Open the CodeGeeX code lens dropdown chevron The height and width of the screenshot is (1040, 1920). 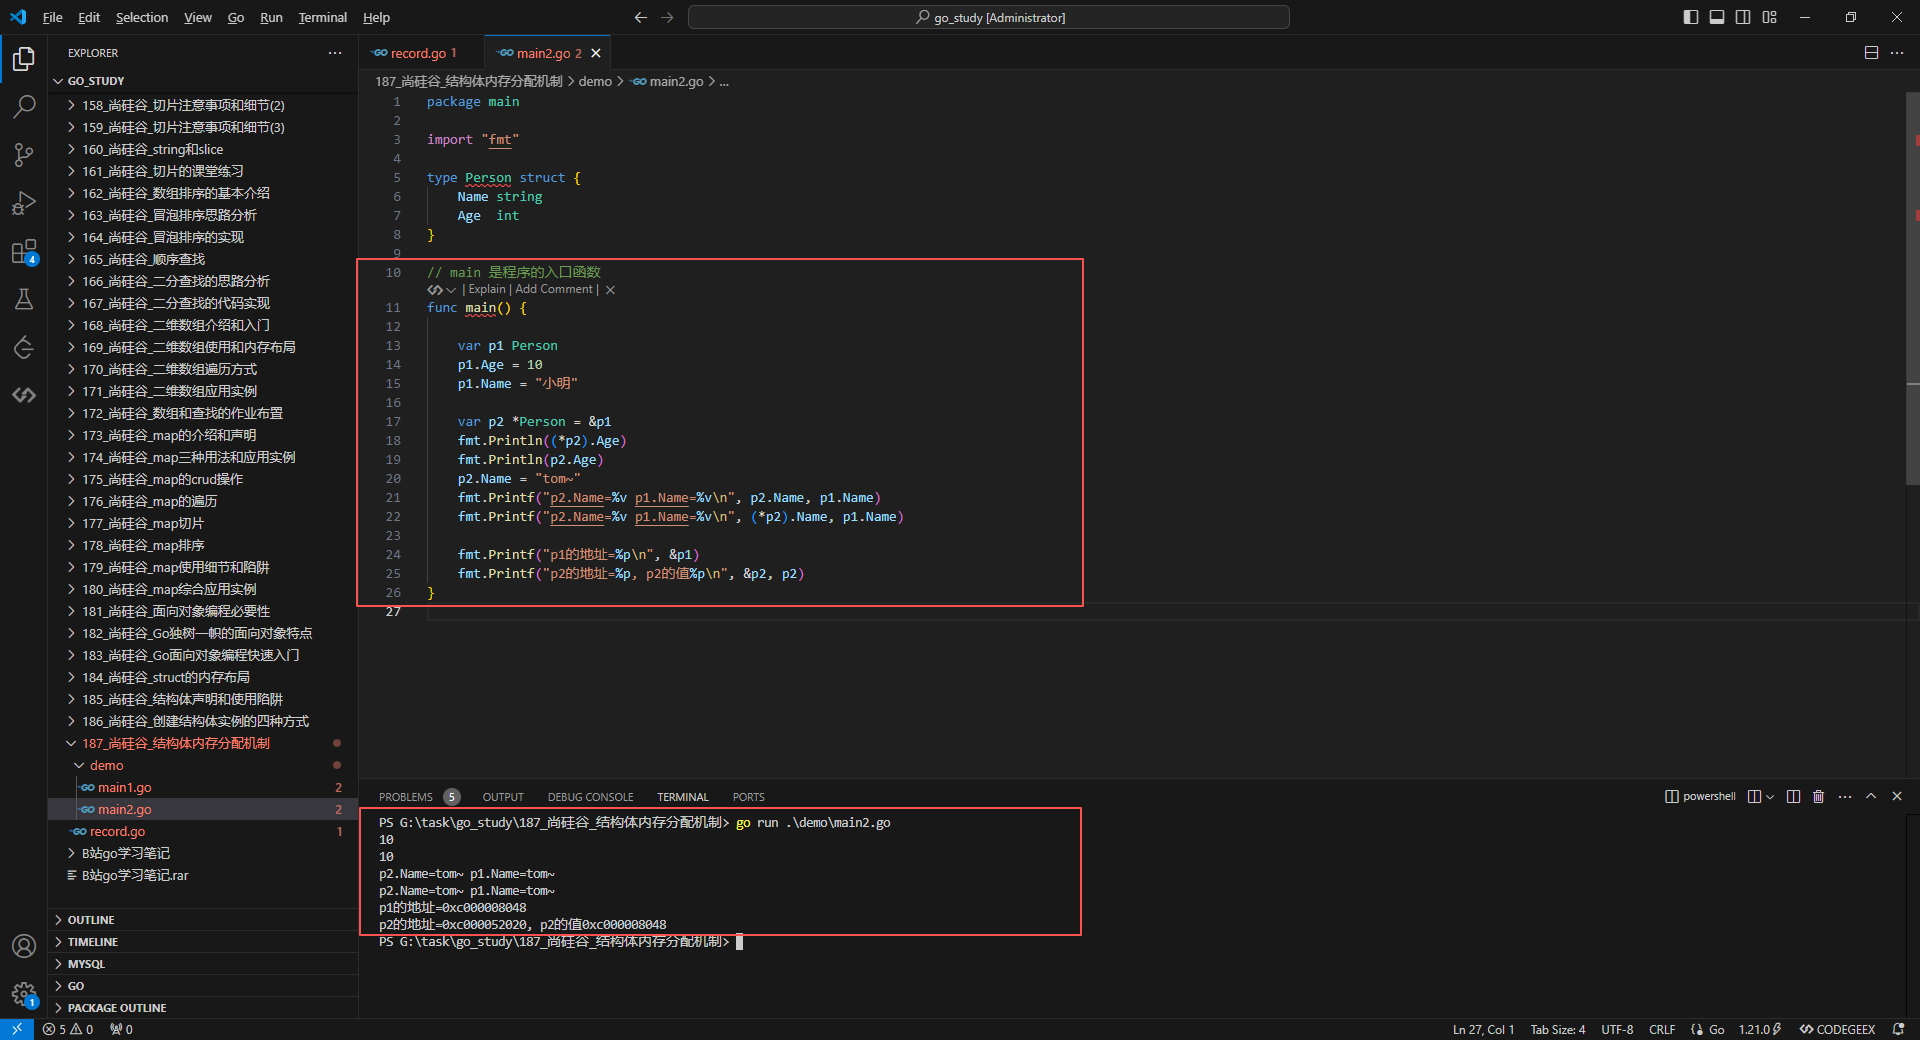tap(451, 290)
